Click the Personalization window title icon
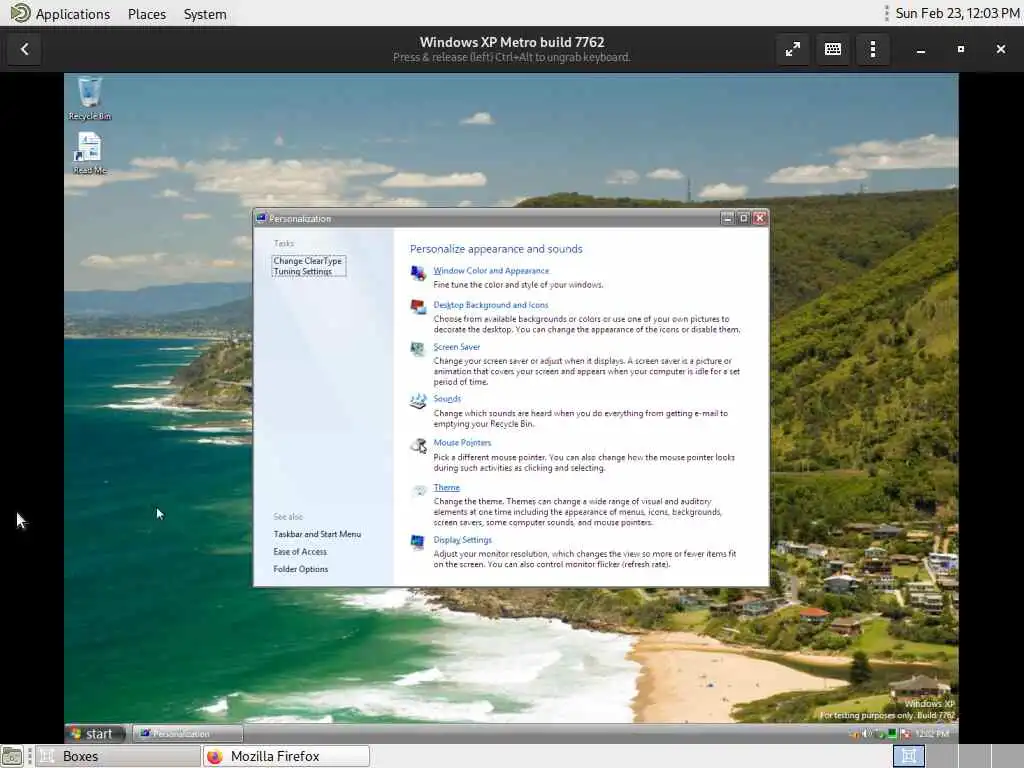1024x768 pixels. [x=261, y=218]
